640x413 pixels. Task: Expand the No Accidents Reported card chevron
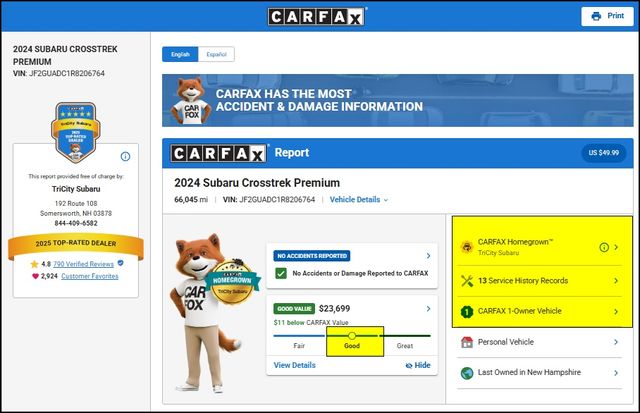[428, 256]
